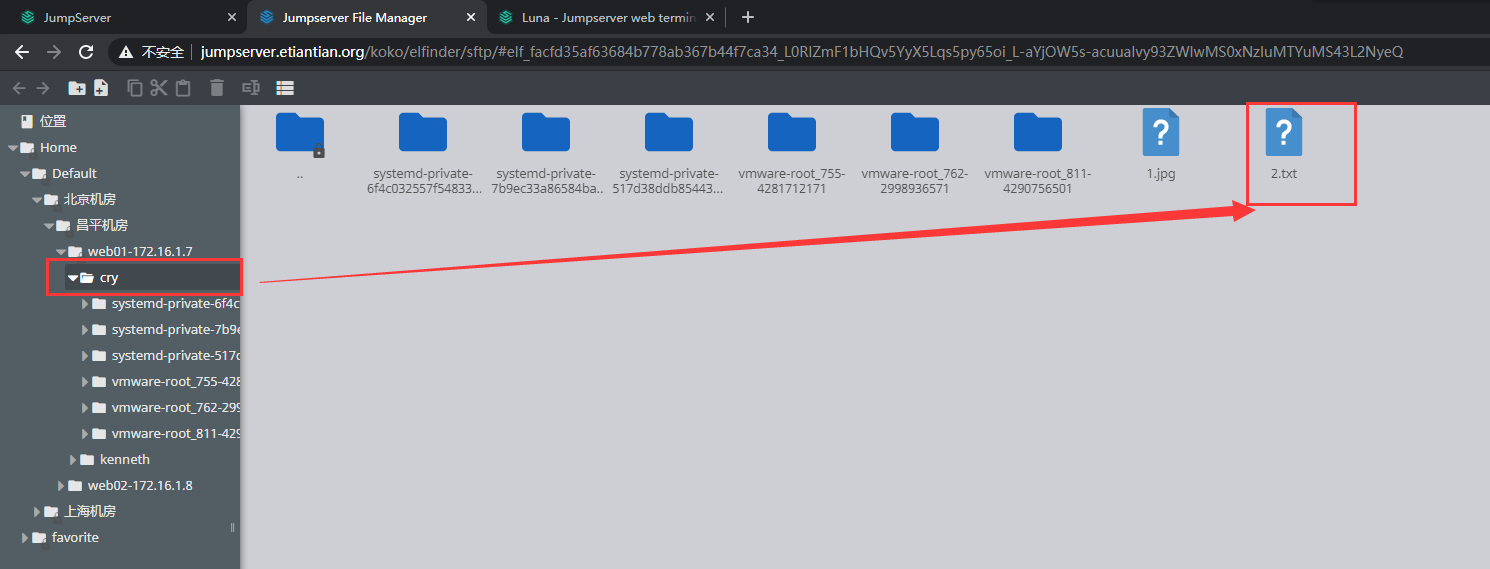Select the kenneth tree item
This screenshot has width=1490, height=569.
125,460
